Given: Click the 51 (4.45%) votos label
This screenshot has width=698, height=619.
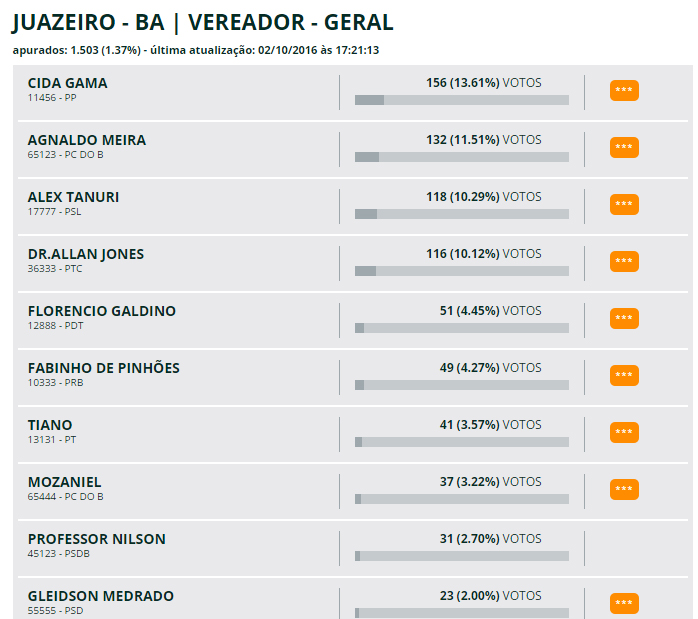Looking at the screenshot, I should tap(490, 311).
